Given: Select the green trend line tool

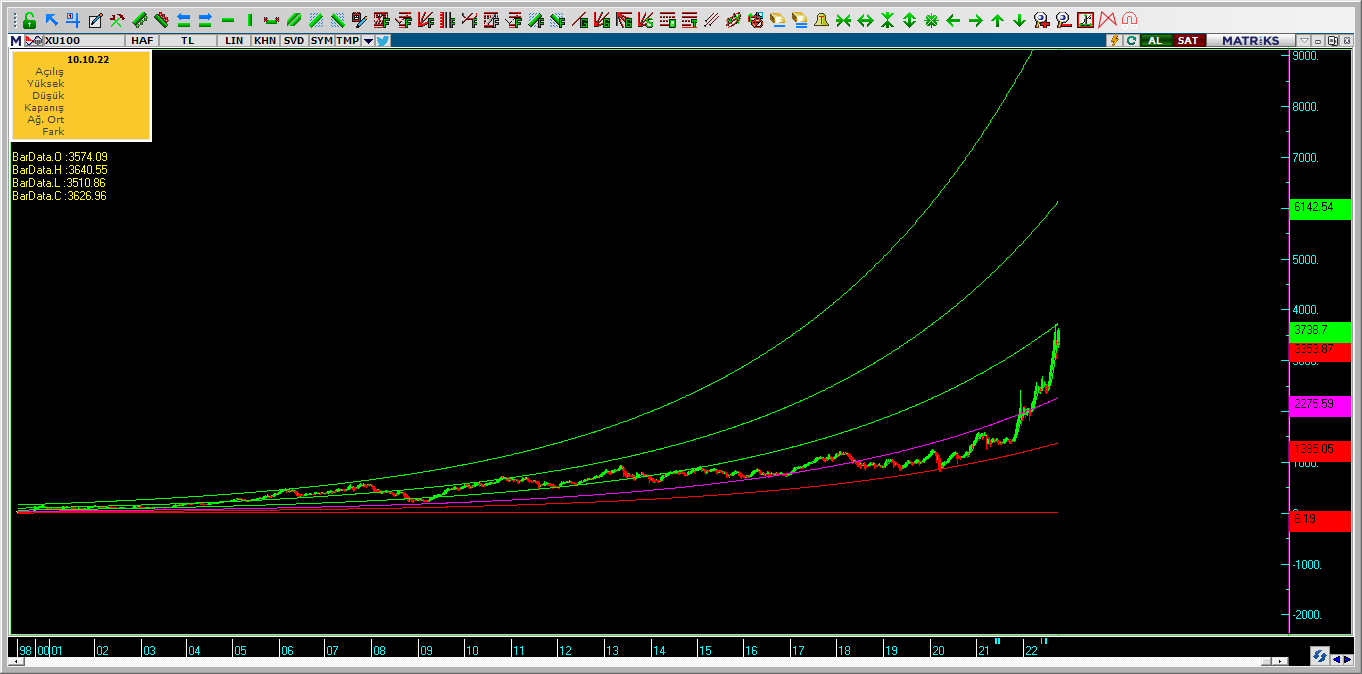Looking at the screenshot, I should [x=293, y=20].
